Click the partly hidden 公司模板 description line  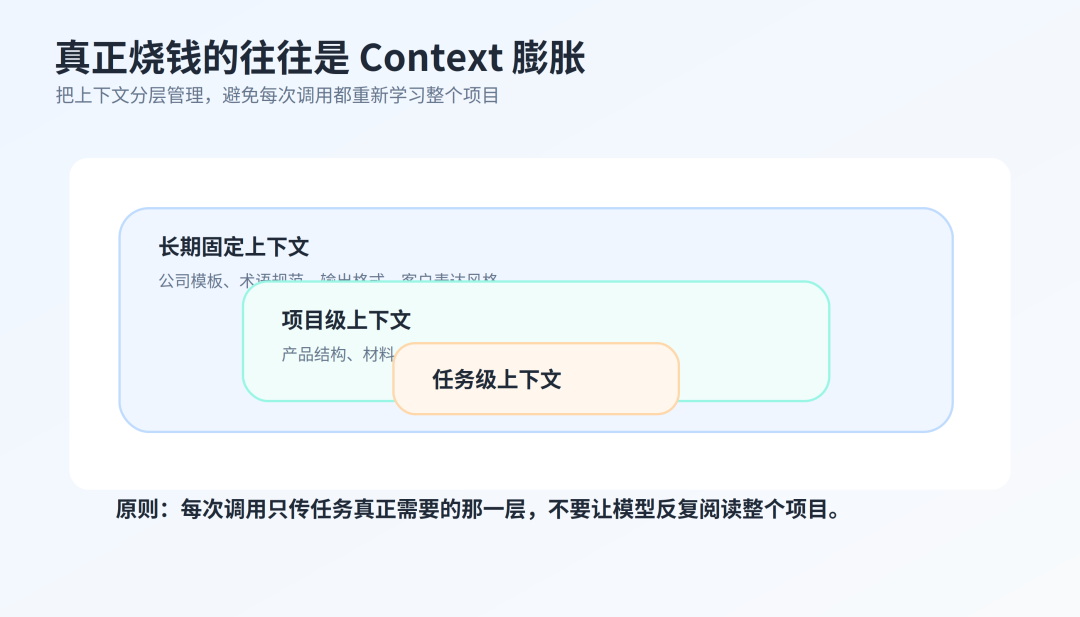pyautogui.click(x=328, y=278)
